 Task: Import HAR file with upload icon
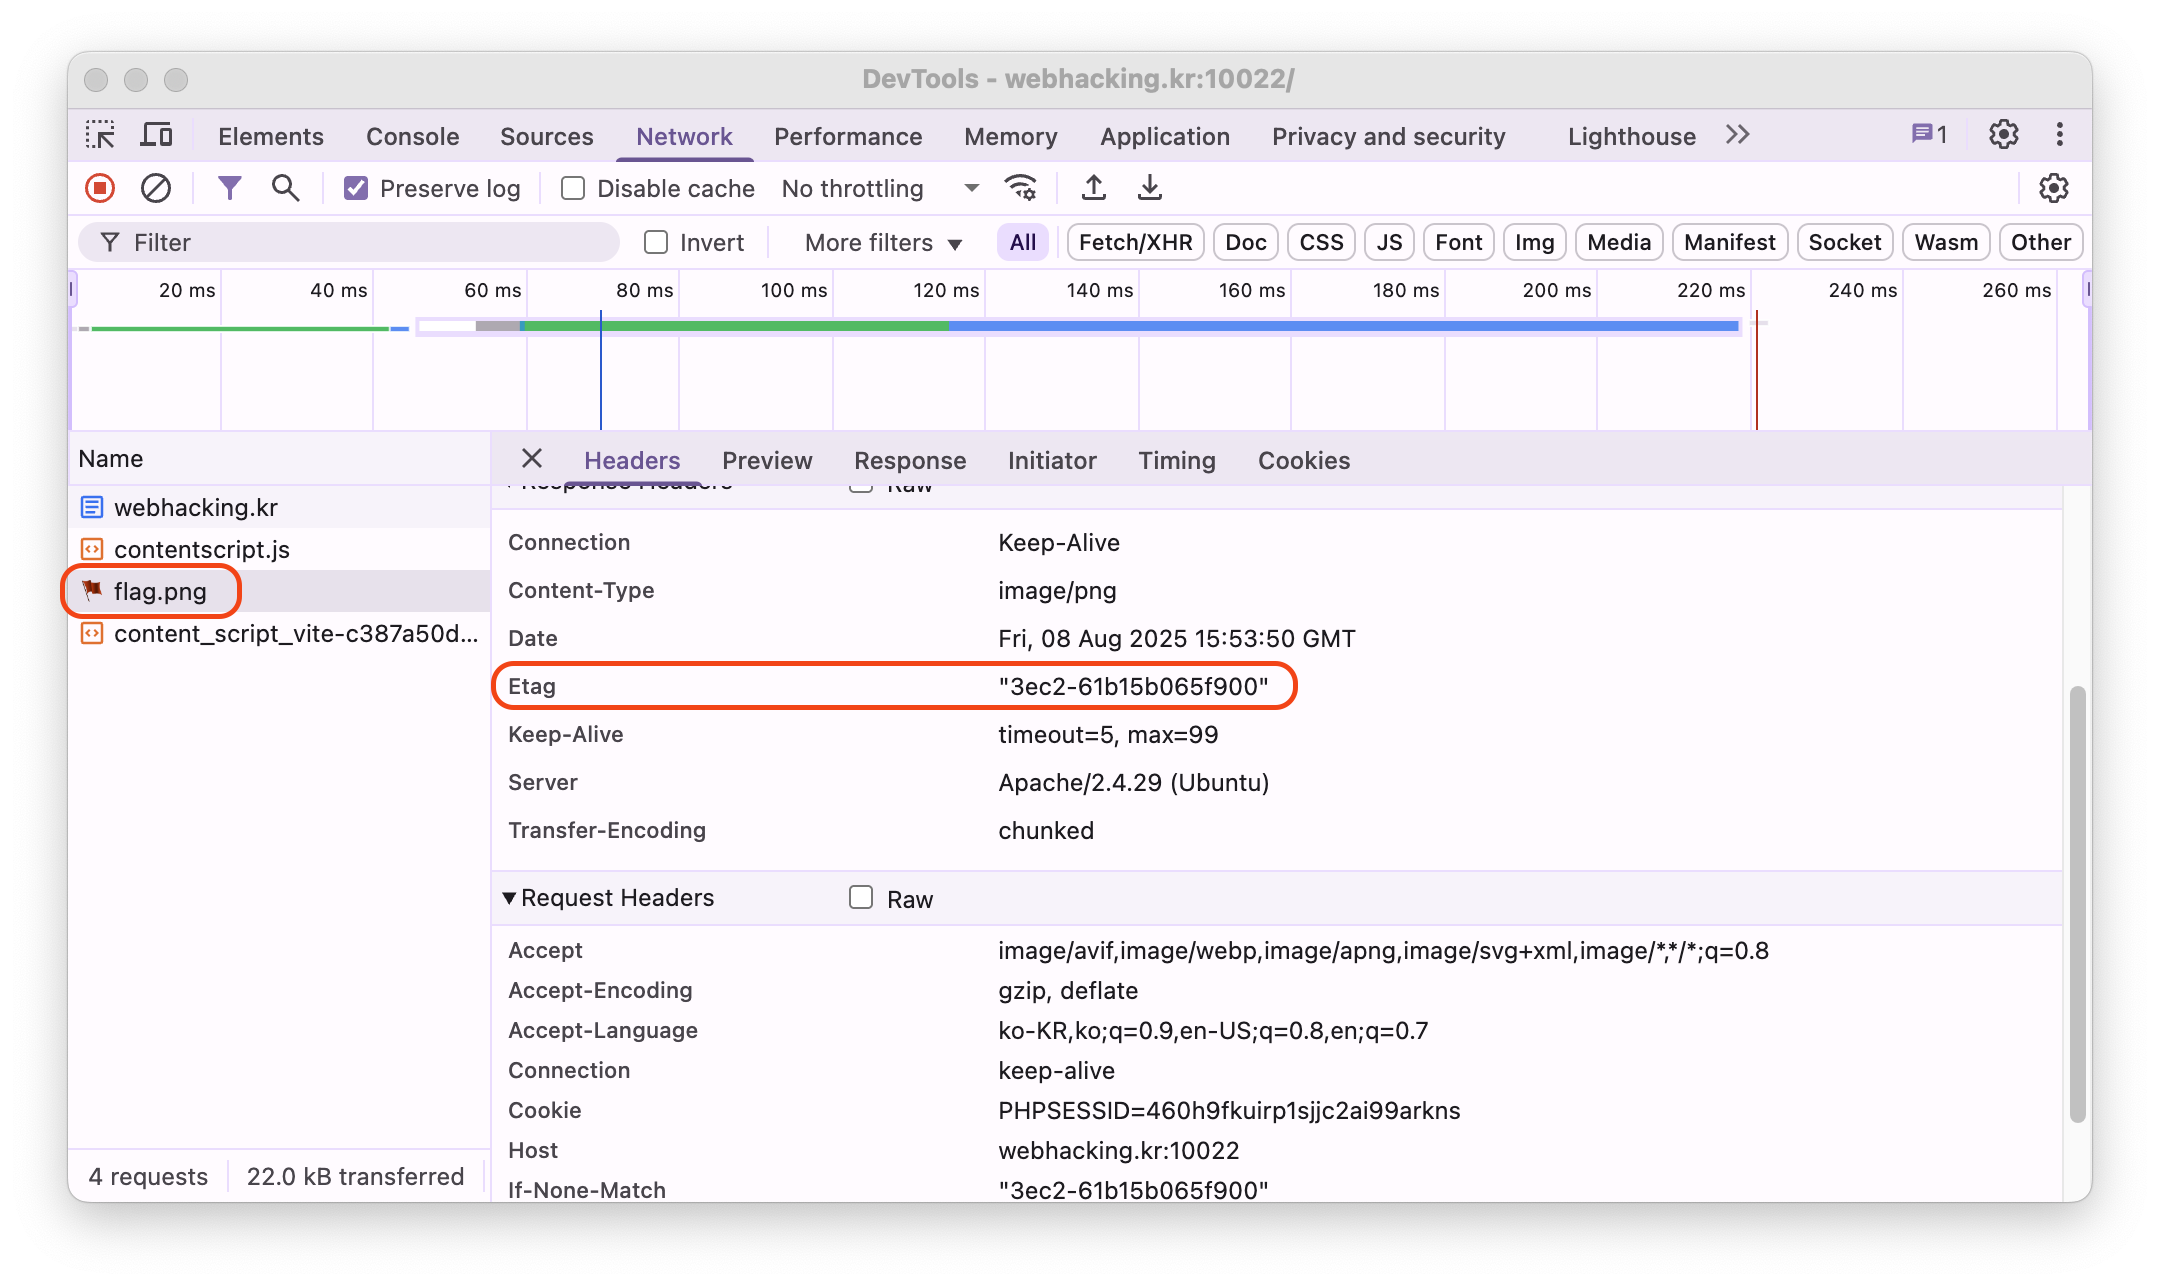click(x=1094, y=188)
